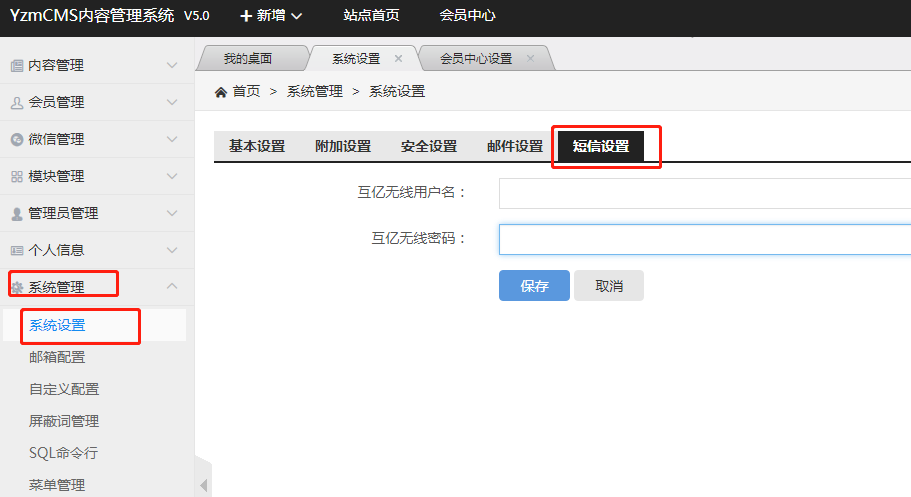This screenshot has height=497, width=911.
Task: Focus the 互亿无线用户名 input field
Action: pos(704,193)
